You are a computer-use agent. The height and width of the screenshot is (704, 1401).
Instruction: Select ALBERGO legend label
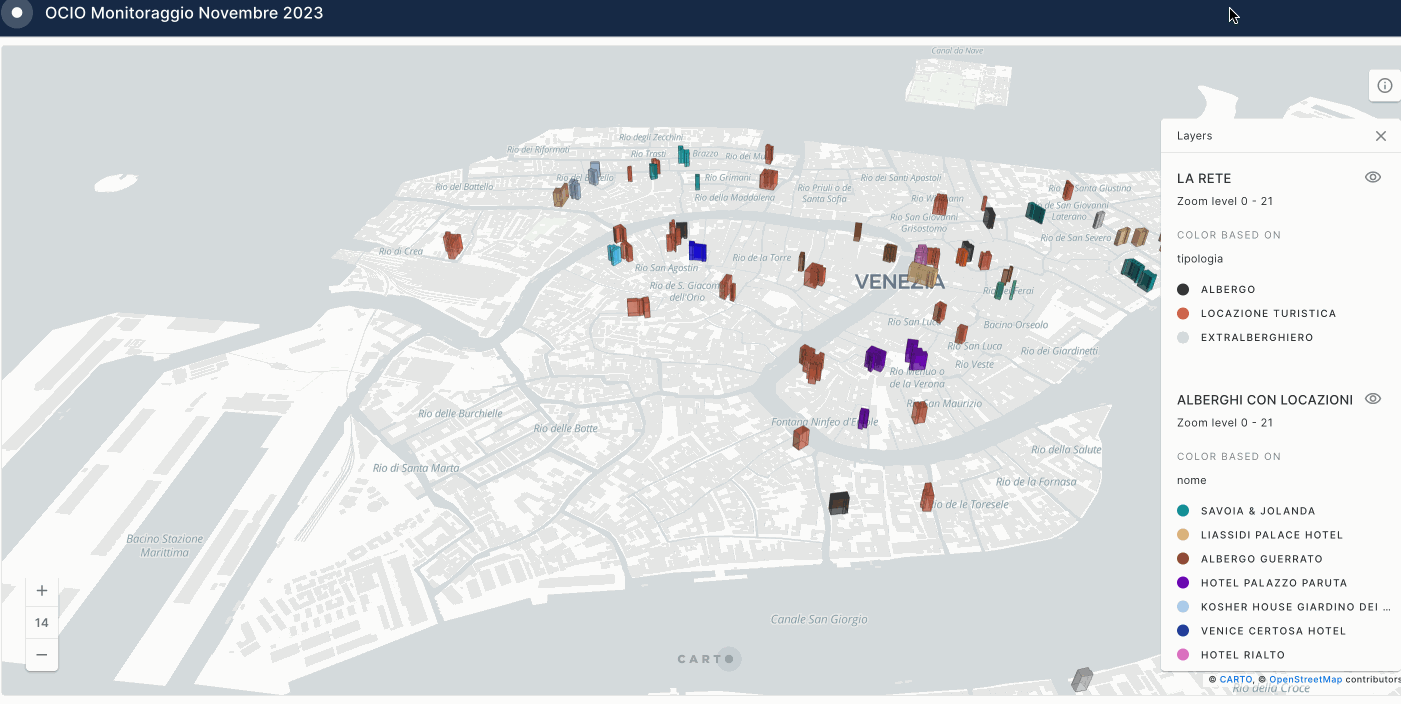pyautogui.click(x=1228, y=290)
